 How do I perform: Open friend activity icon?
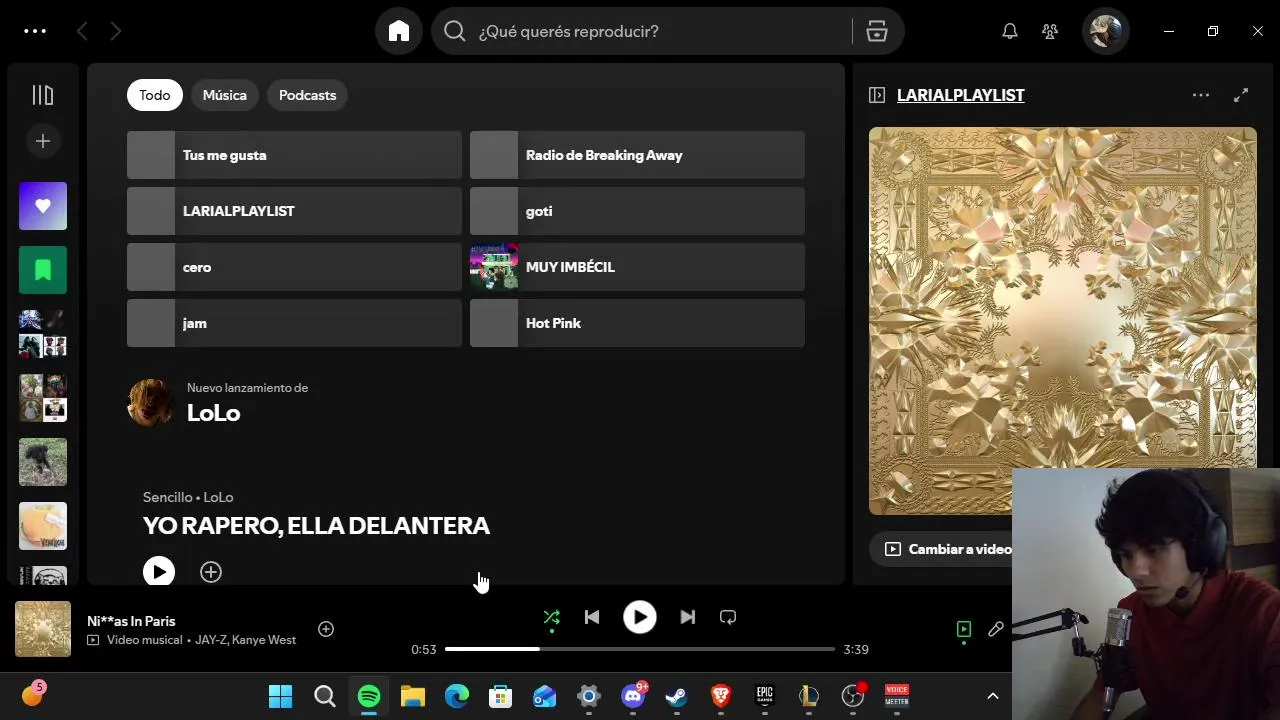1050,31
